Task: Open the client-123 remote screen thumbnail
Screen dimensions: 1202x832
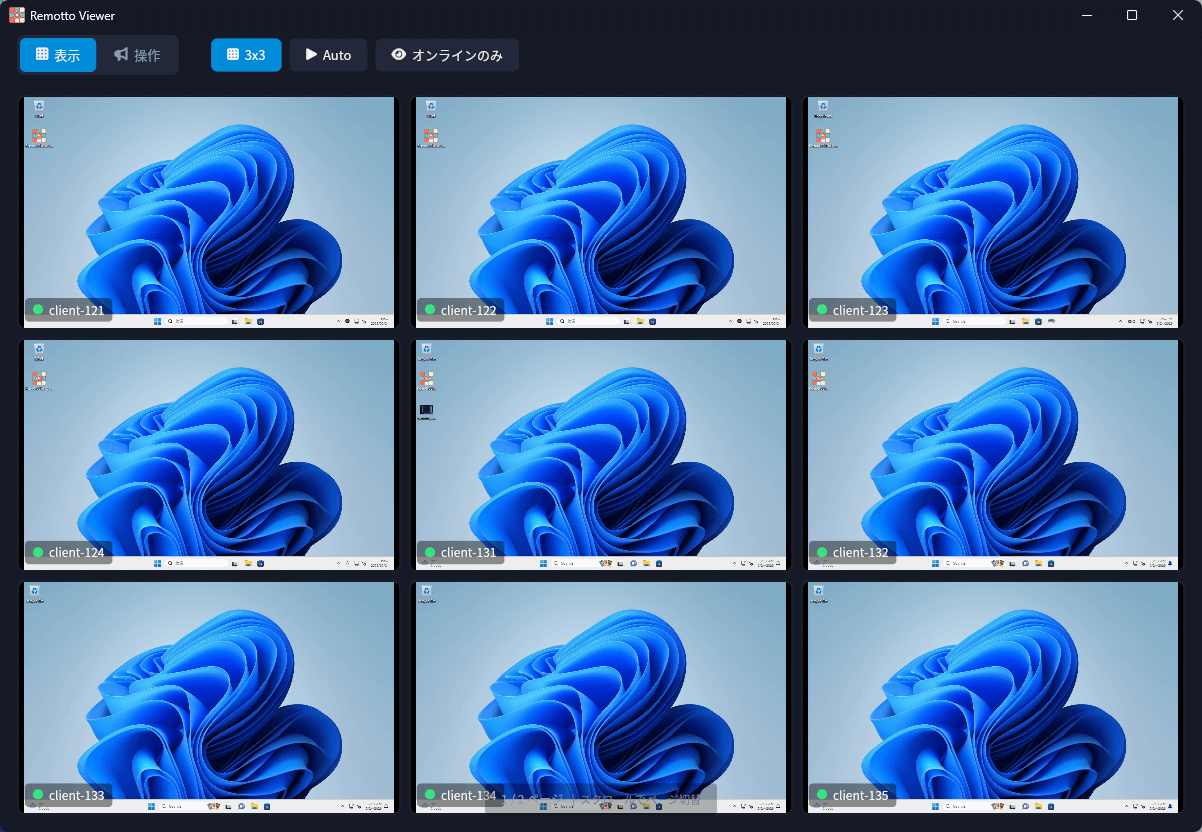Action: pos(993,212)
